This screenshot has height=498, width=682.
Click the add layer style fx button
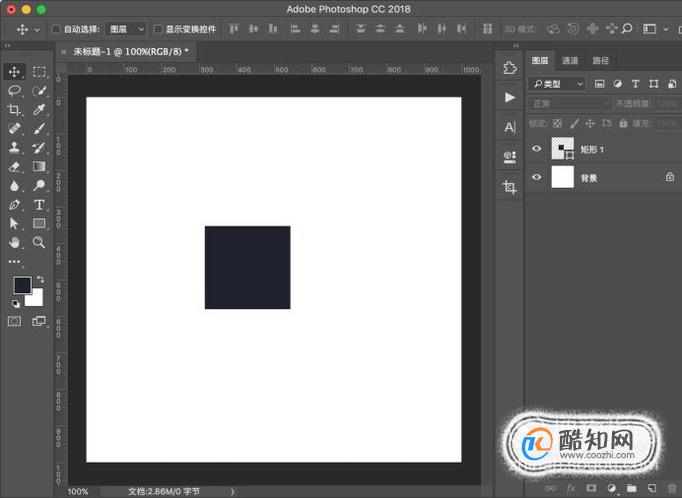(x=571, y=488)
